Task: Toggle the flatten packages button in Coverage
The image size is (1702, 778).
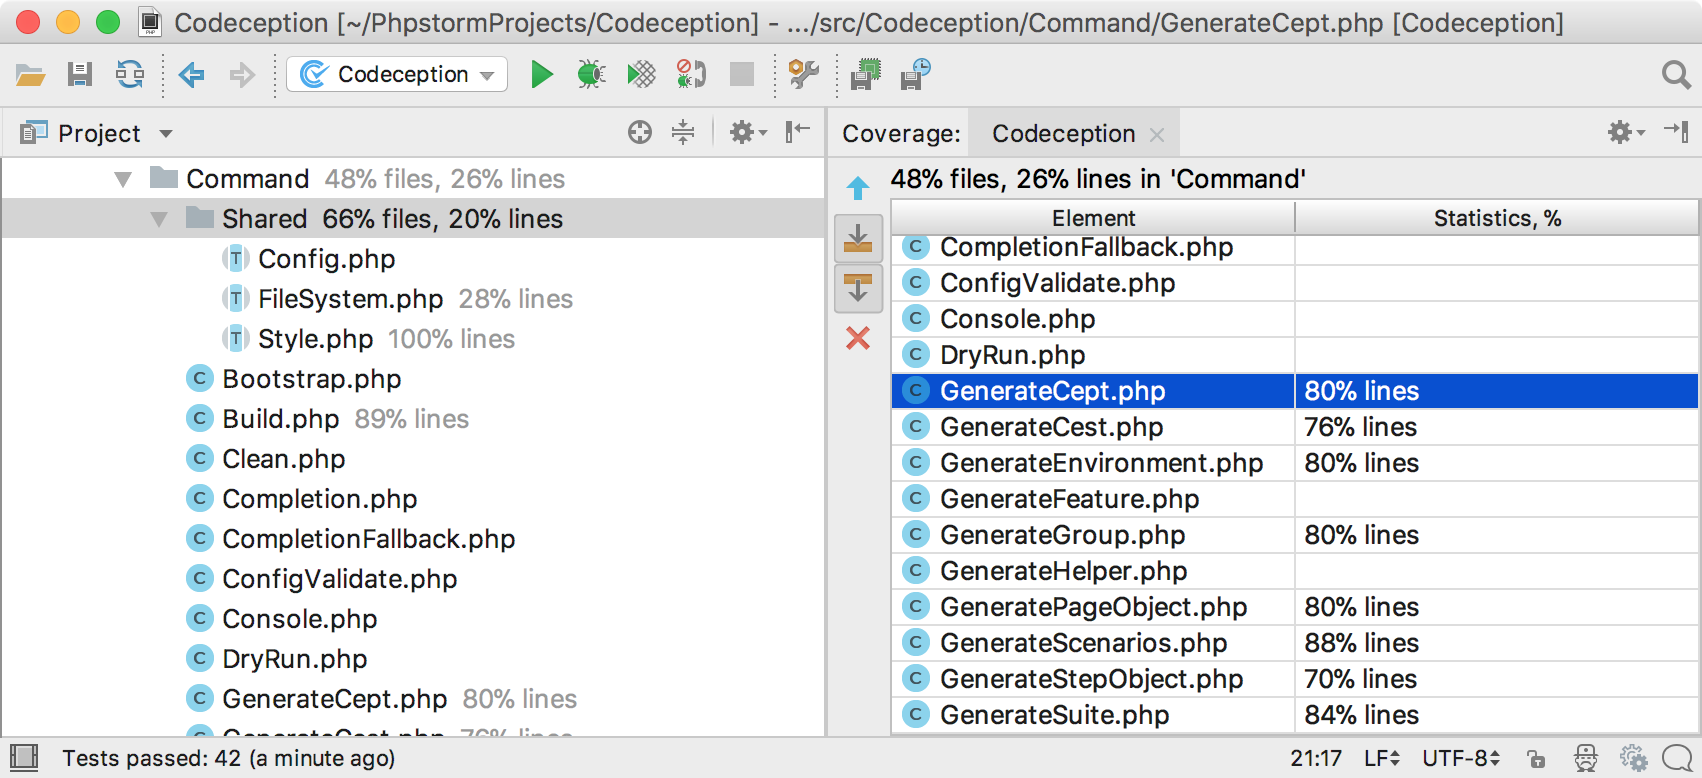Action: pos(858,238)
